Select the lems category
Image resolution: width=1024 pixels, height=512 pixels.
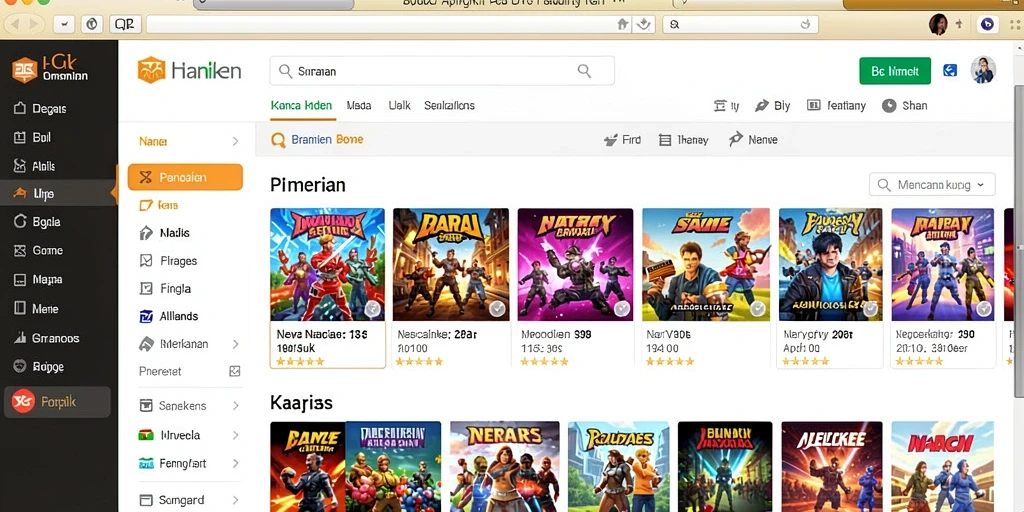click(x=159, y=205)
